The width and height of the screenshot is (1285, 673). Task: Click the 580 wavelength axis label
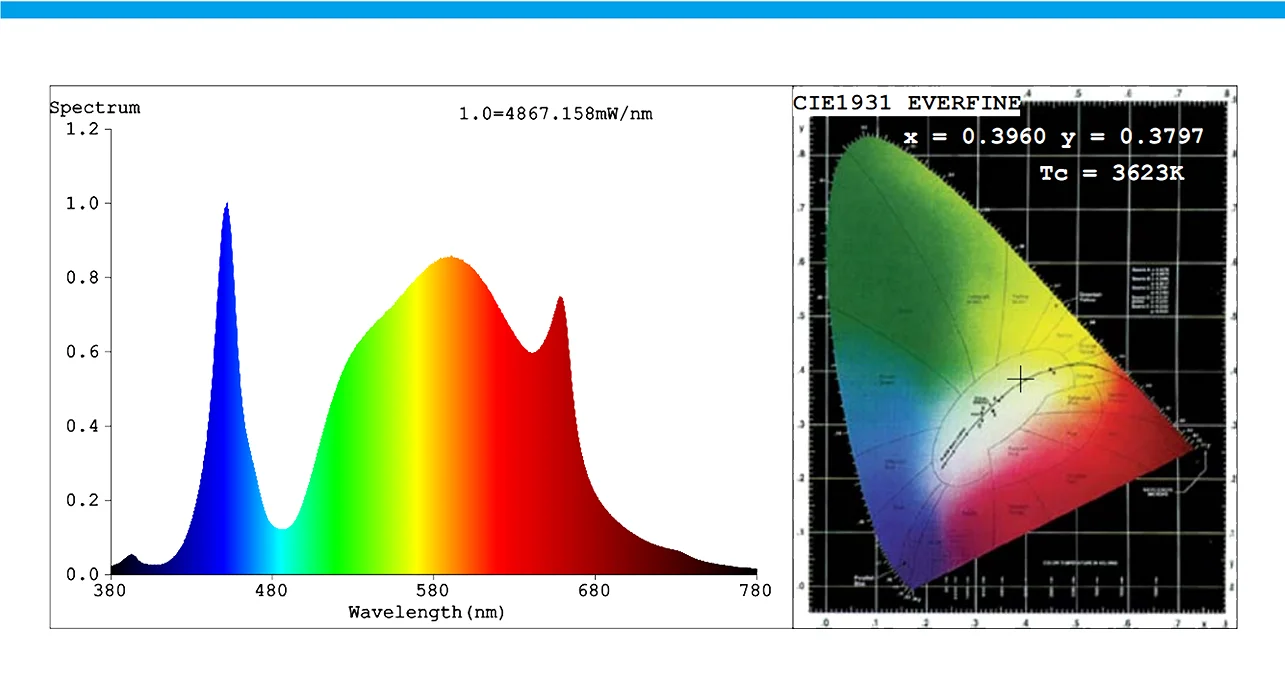click(x=433, y=591)
